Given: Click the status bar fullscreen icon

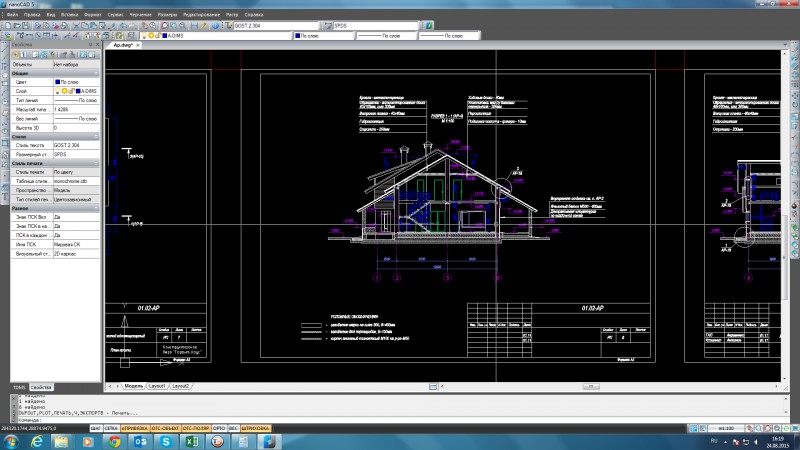Looking at the screenshot, I should pos(795,429).
